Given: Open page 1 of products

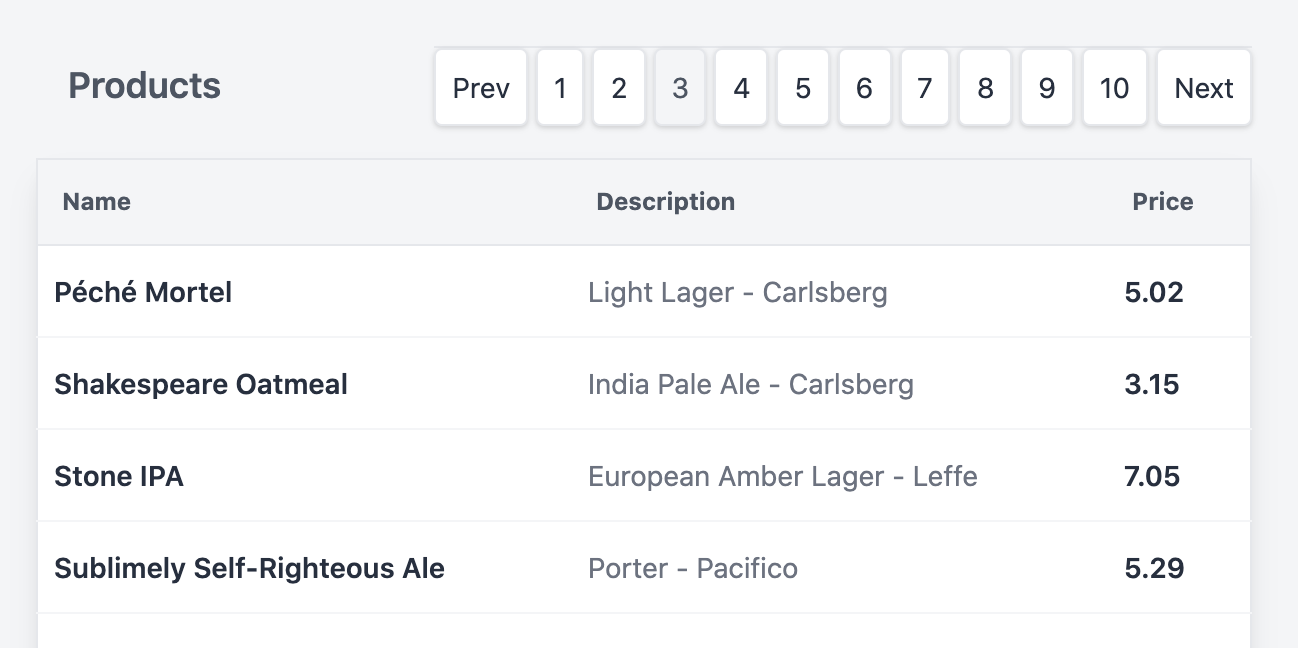Looking at the screenshot, I should (560, 88).
